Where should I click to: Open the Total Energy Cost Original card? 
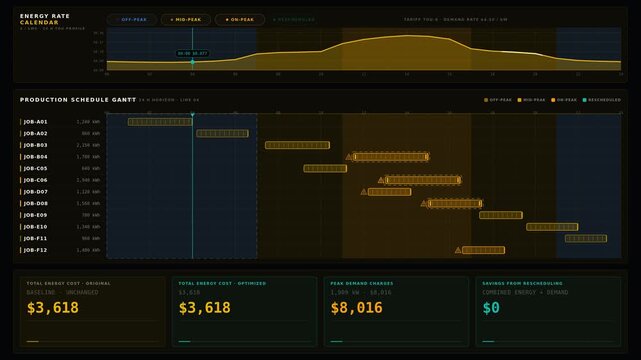(x=93, y=312)
